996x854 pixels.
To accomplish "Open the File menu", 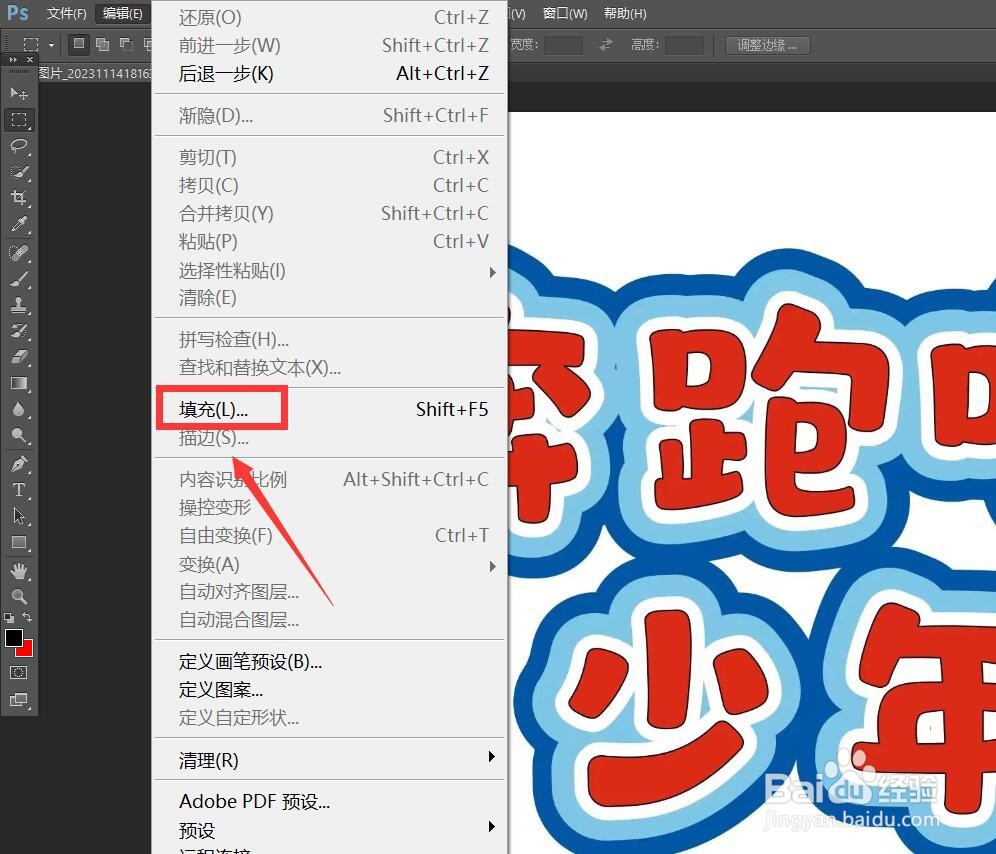I will (67, 13).
